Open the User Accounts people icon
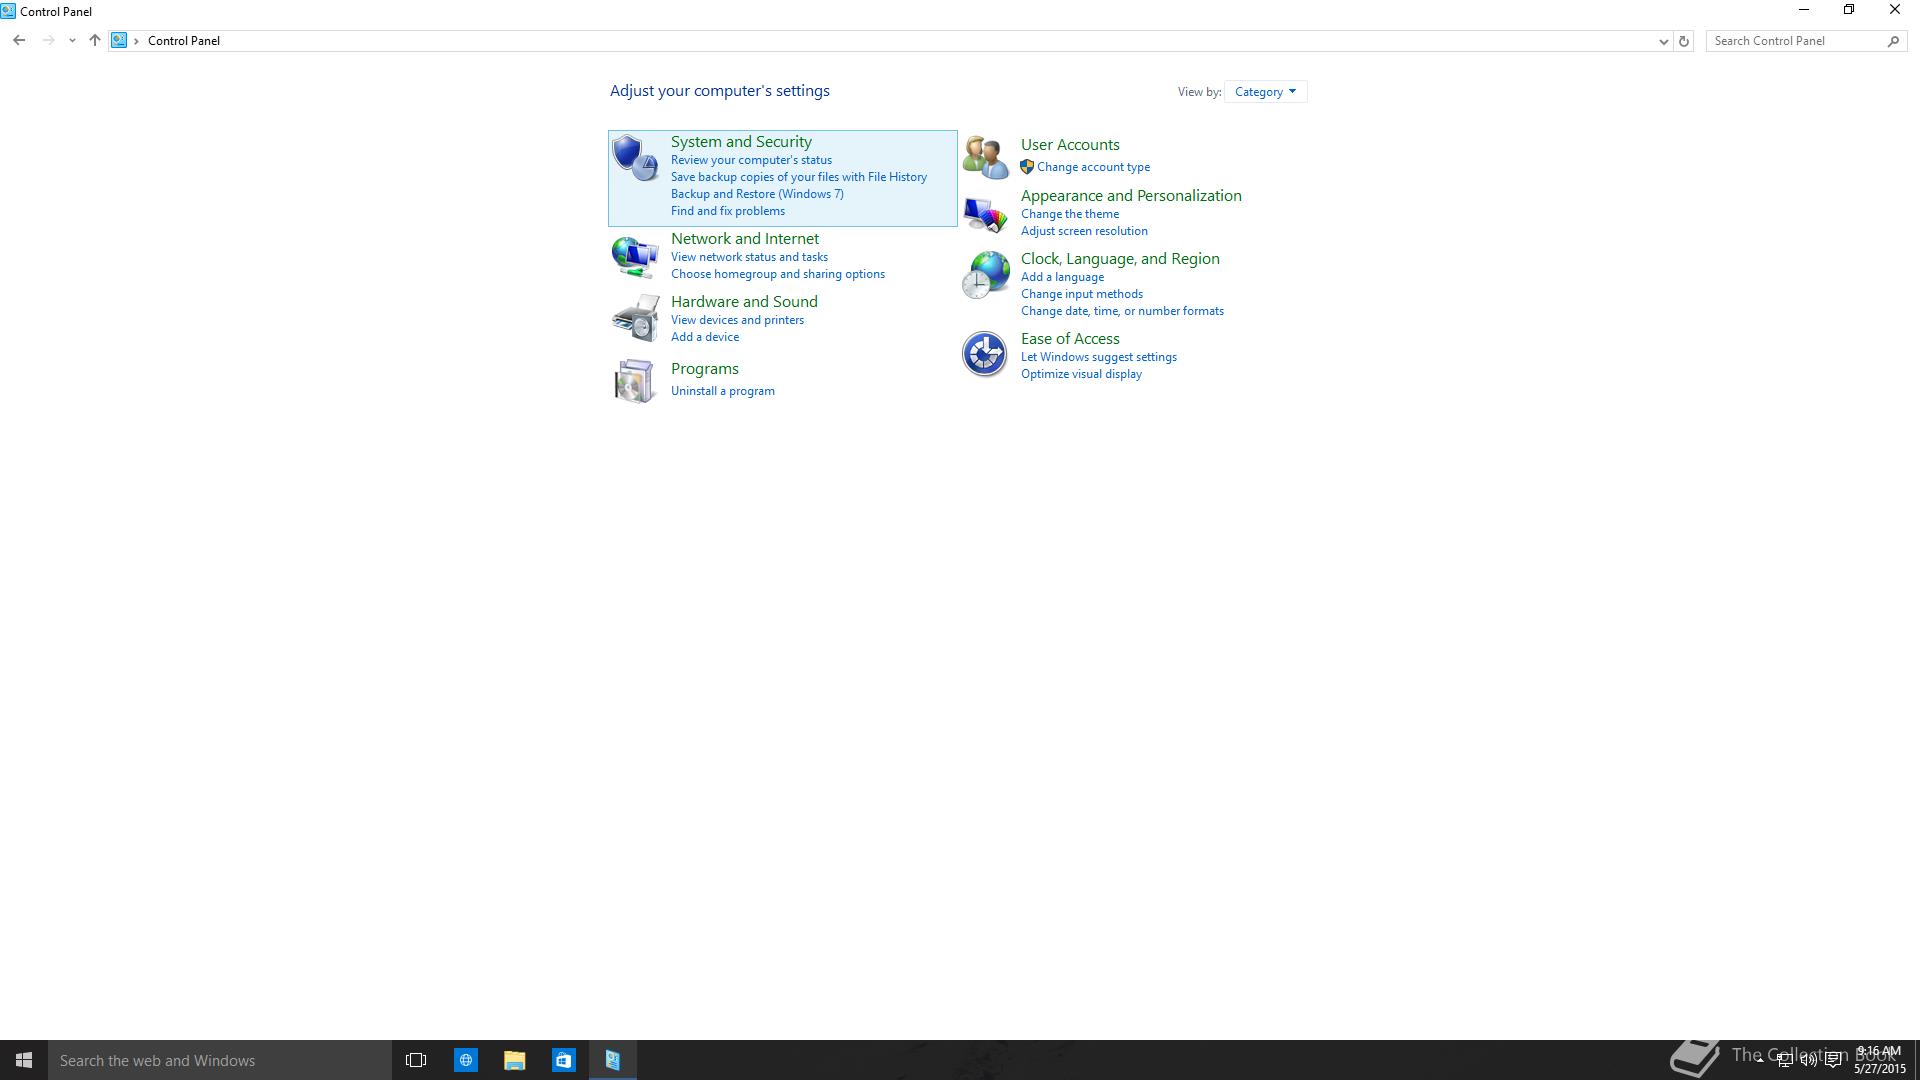The width and height of the screenshot is (1920, 1080). [985, 157]
